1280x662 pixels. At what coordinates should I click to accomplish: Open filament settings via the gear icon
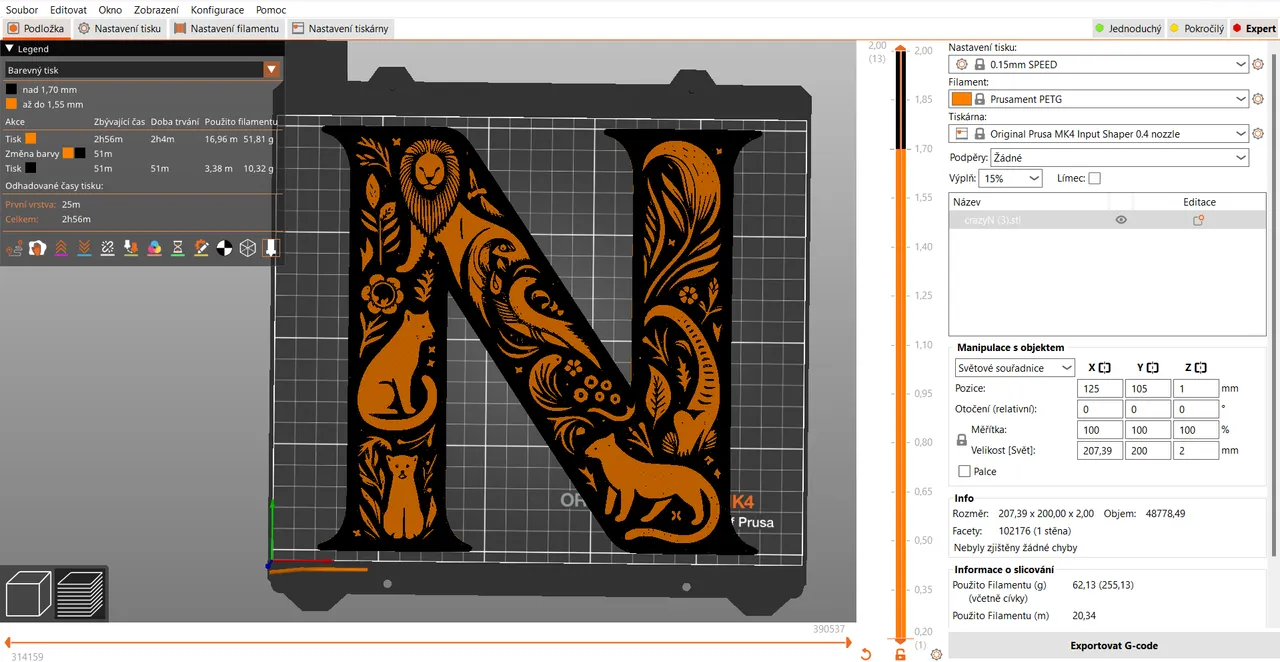point(1257,99)
